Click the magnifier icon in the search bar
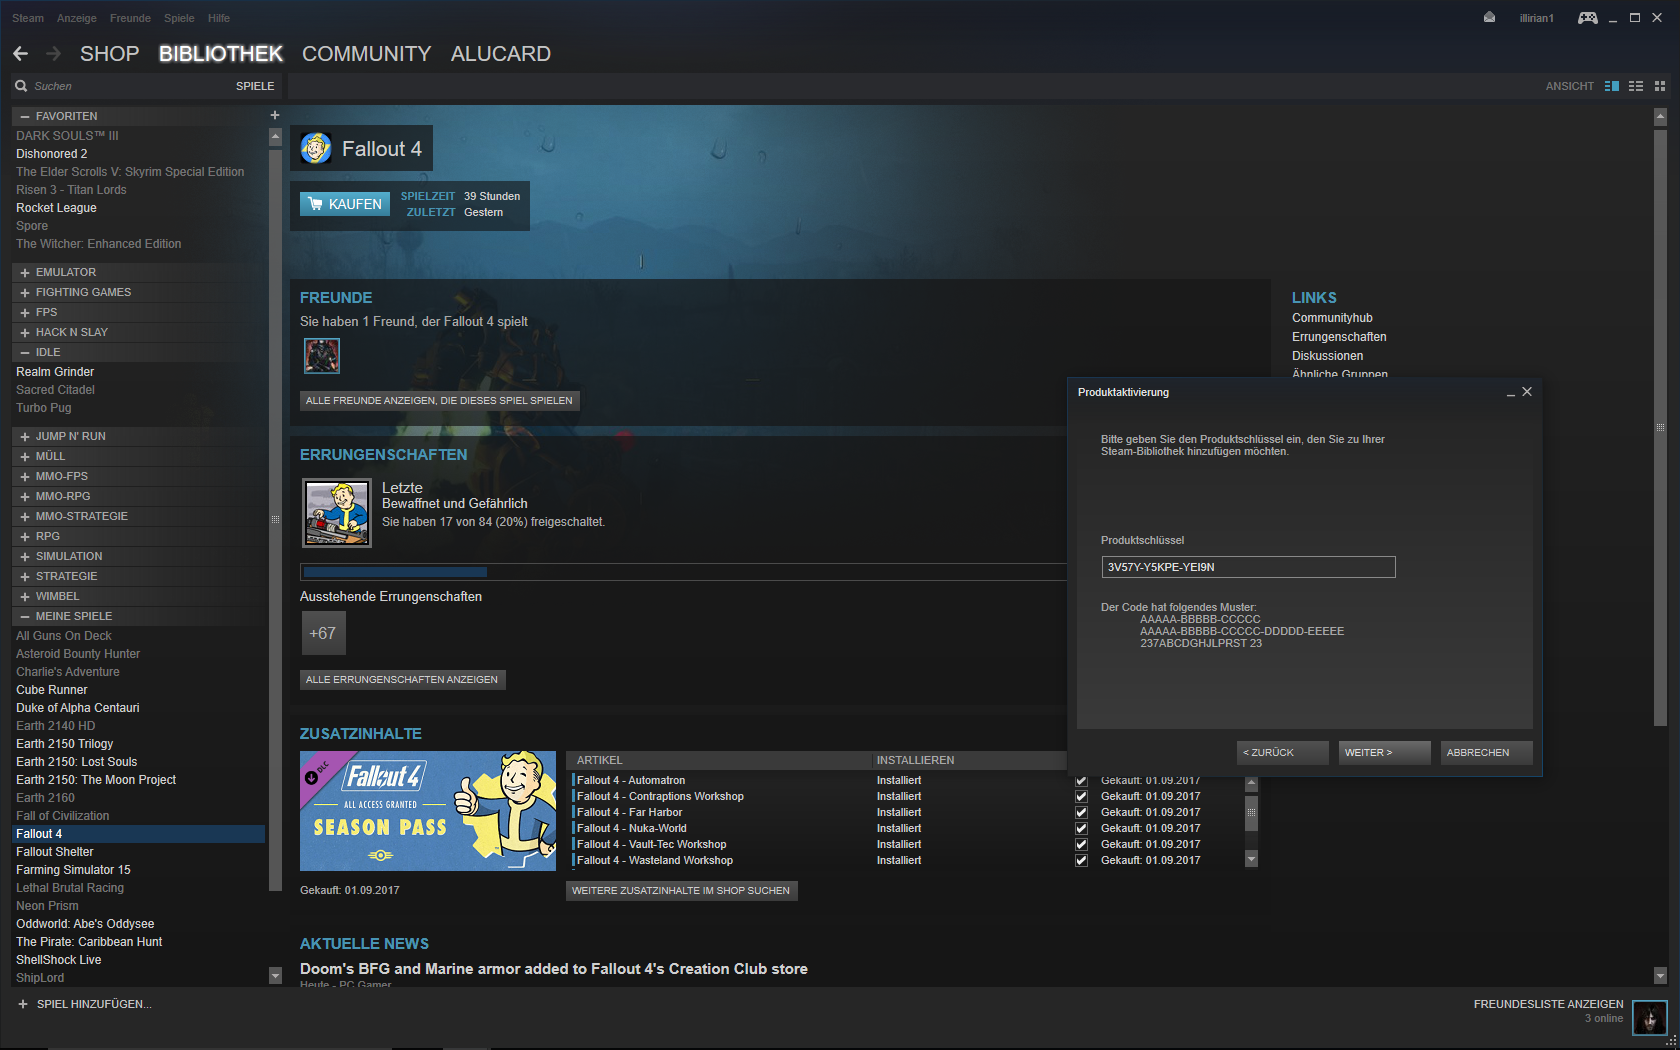The image size is (1680, 1050). (x=21, y=86)
